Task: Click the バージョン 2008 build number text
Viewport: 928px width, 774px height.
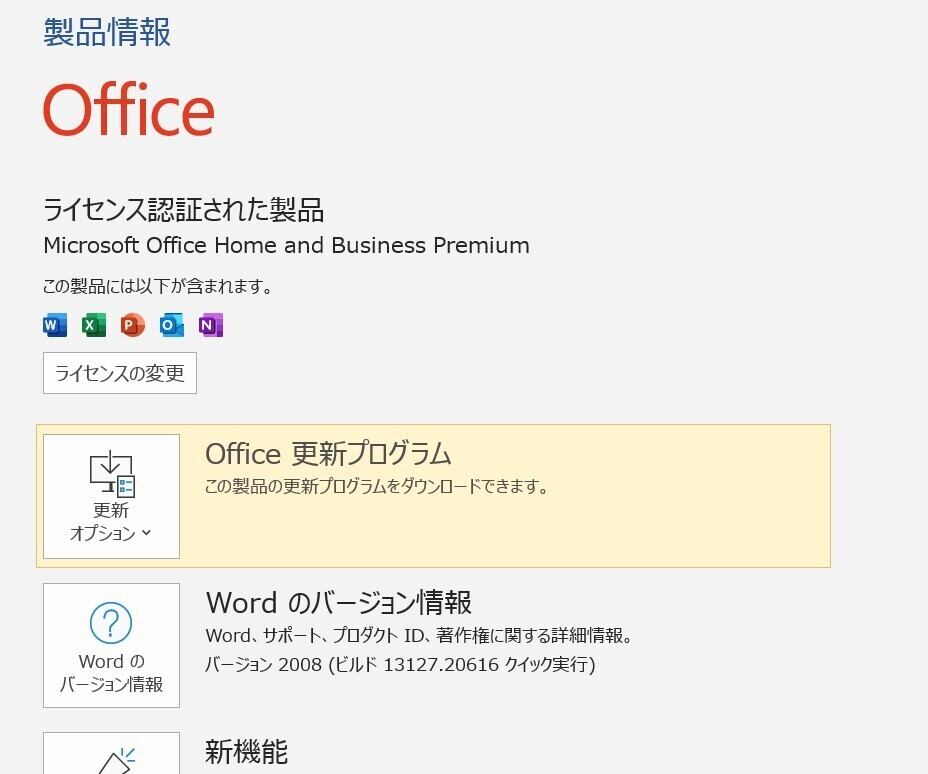Action: click(x=400, y=665)
